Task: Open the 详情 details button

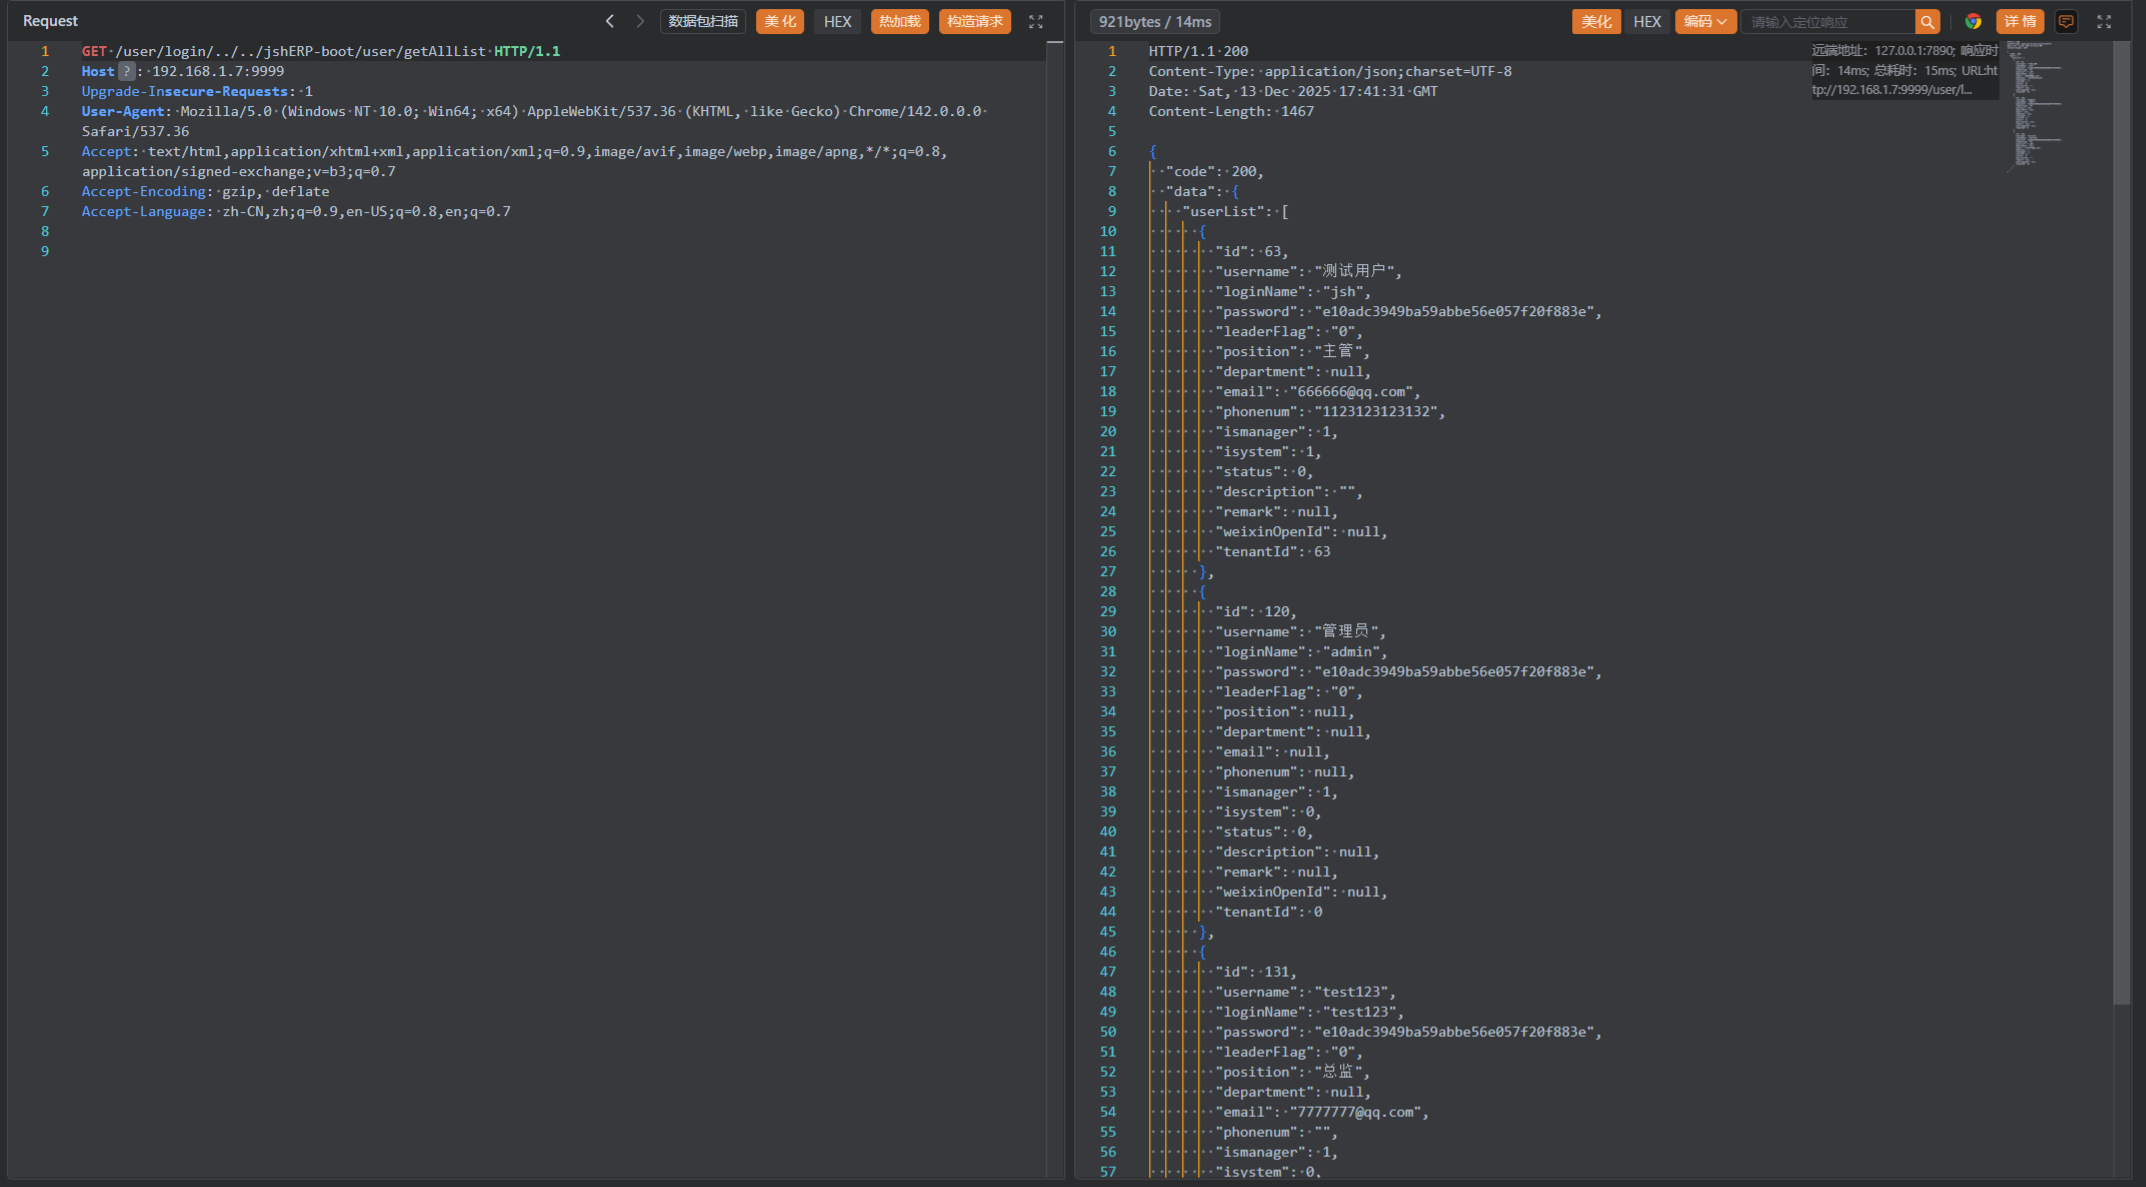Action: pyautogui.click(x=2020, y=21)
